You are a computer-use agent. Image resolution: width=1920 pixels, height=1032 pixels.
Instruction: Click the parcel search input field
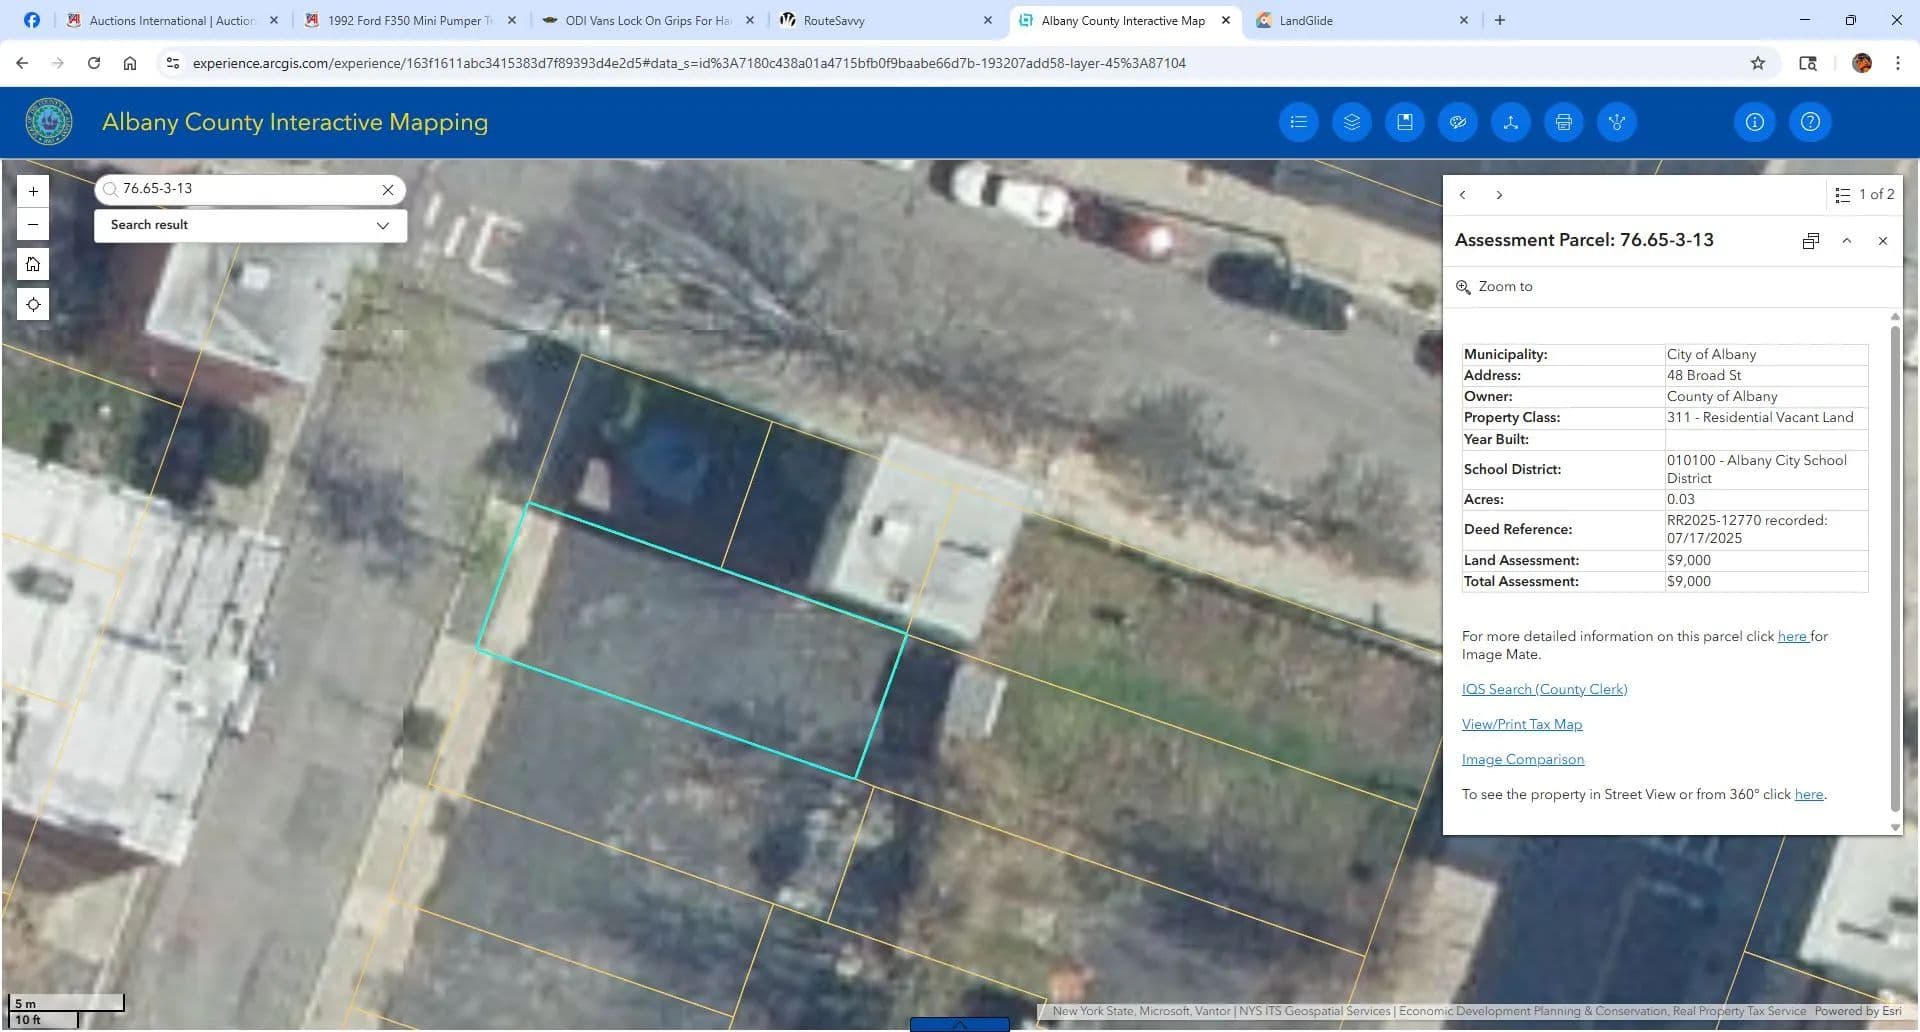click(247, 189)
